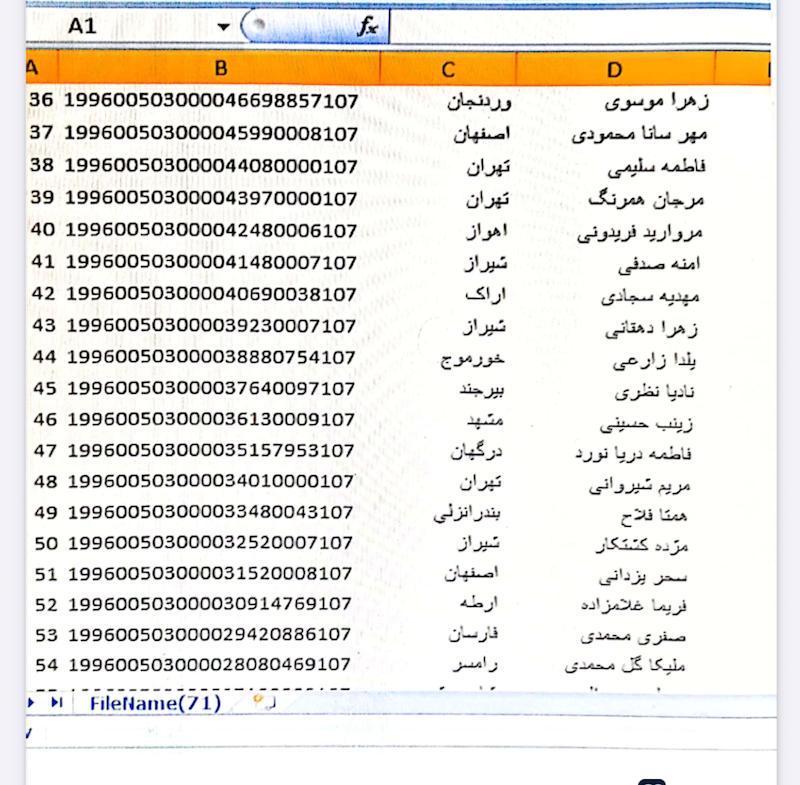This screenshot has height=785, width=800.
Task: Select cell 19960050300004248006107
Action: point(211,231)
